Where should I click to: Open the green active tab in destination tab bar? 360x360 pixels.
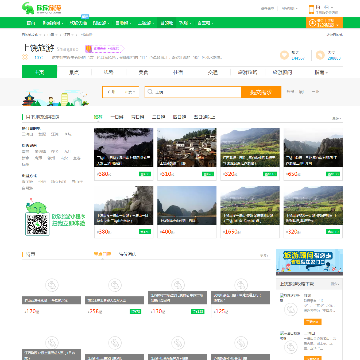[39, 72]
